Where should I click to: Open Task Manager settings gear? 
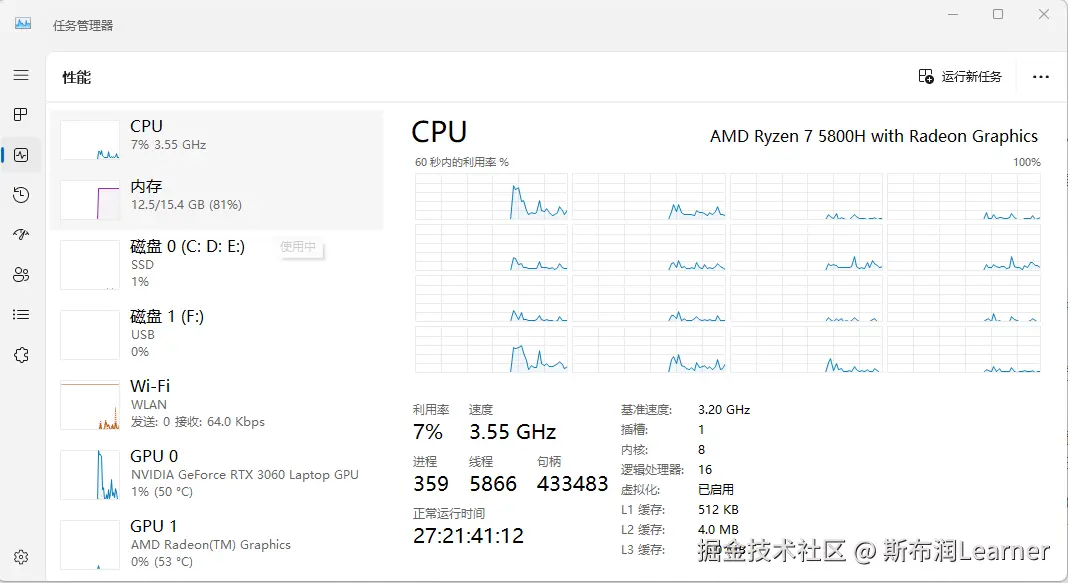pyautogui.click(x=21, y=557)
